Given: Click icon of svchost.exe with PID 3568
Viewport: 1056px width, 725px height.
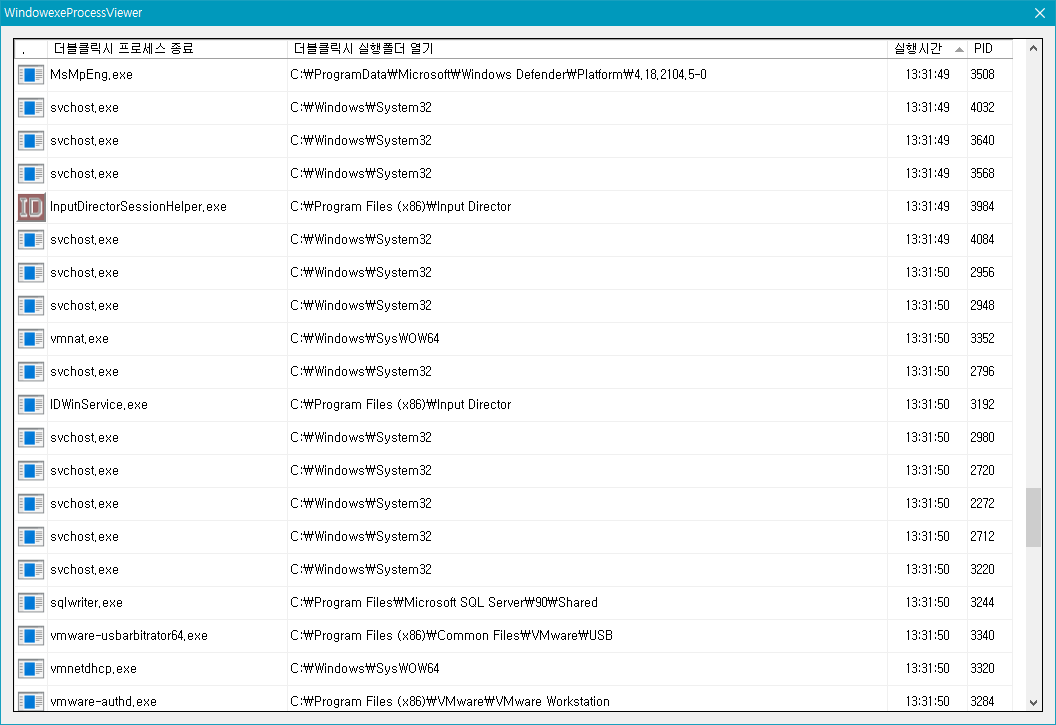Looking at the screenshot, I should point(31,174).
